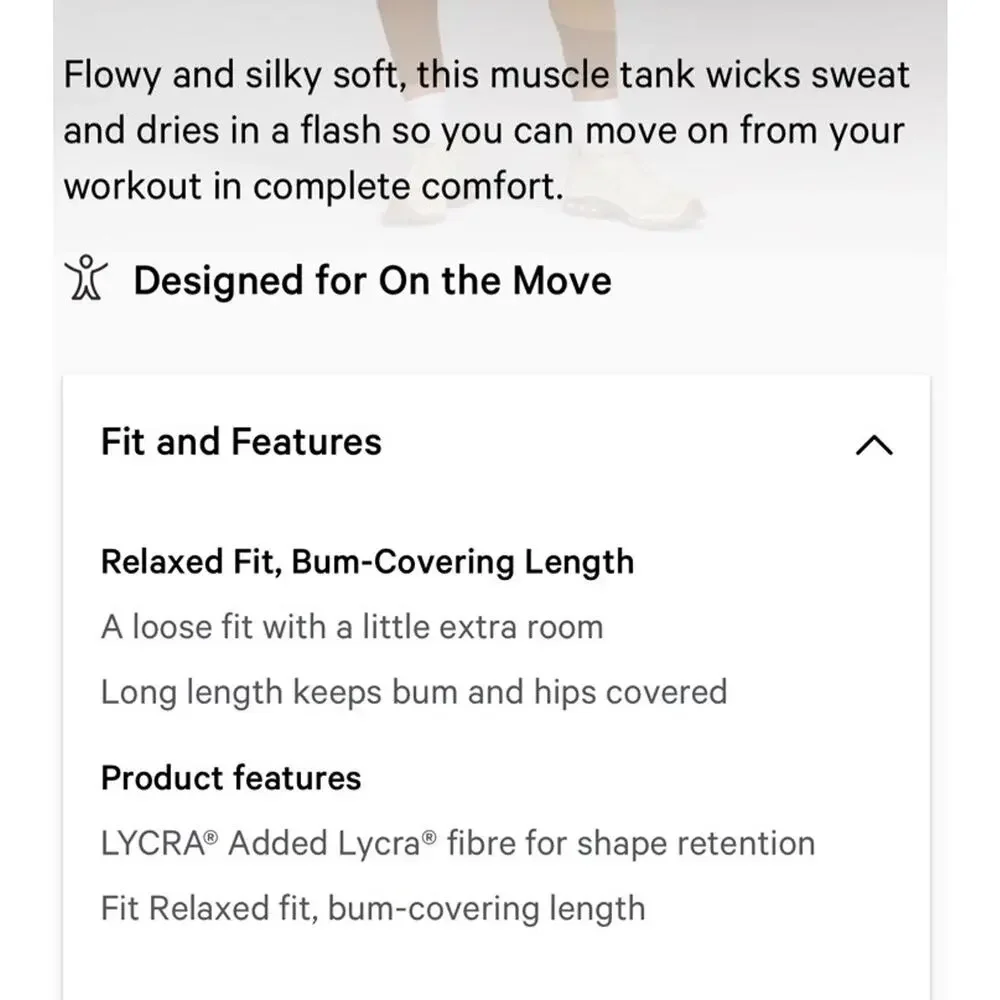Select the Relaxed Fit, Bum-Covering Length heading
1000x1000 pixels.
(367, 562)
